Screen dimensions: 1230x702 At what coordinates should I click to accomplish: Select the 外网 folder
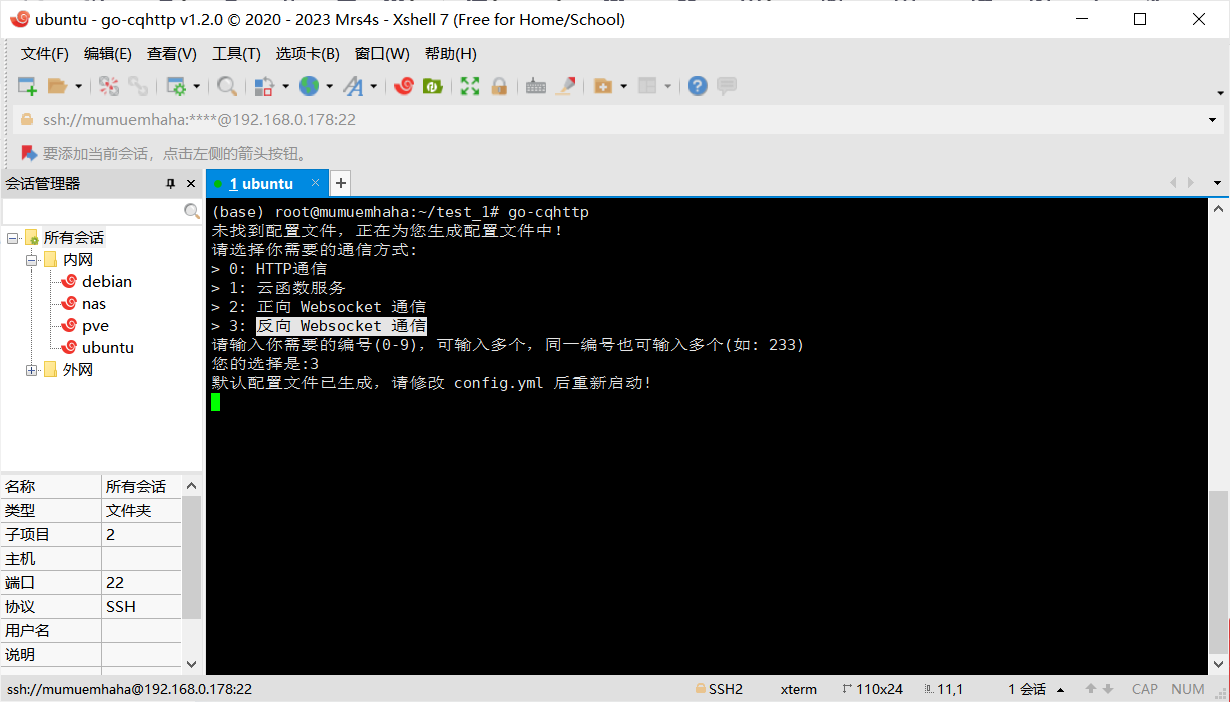click(x=78, y=370)
